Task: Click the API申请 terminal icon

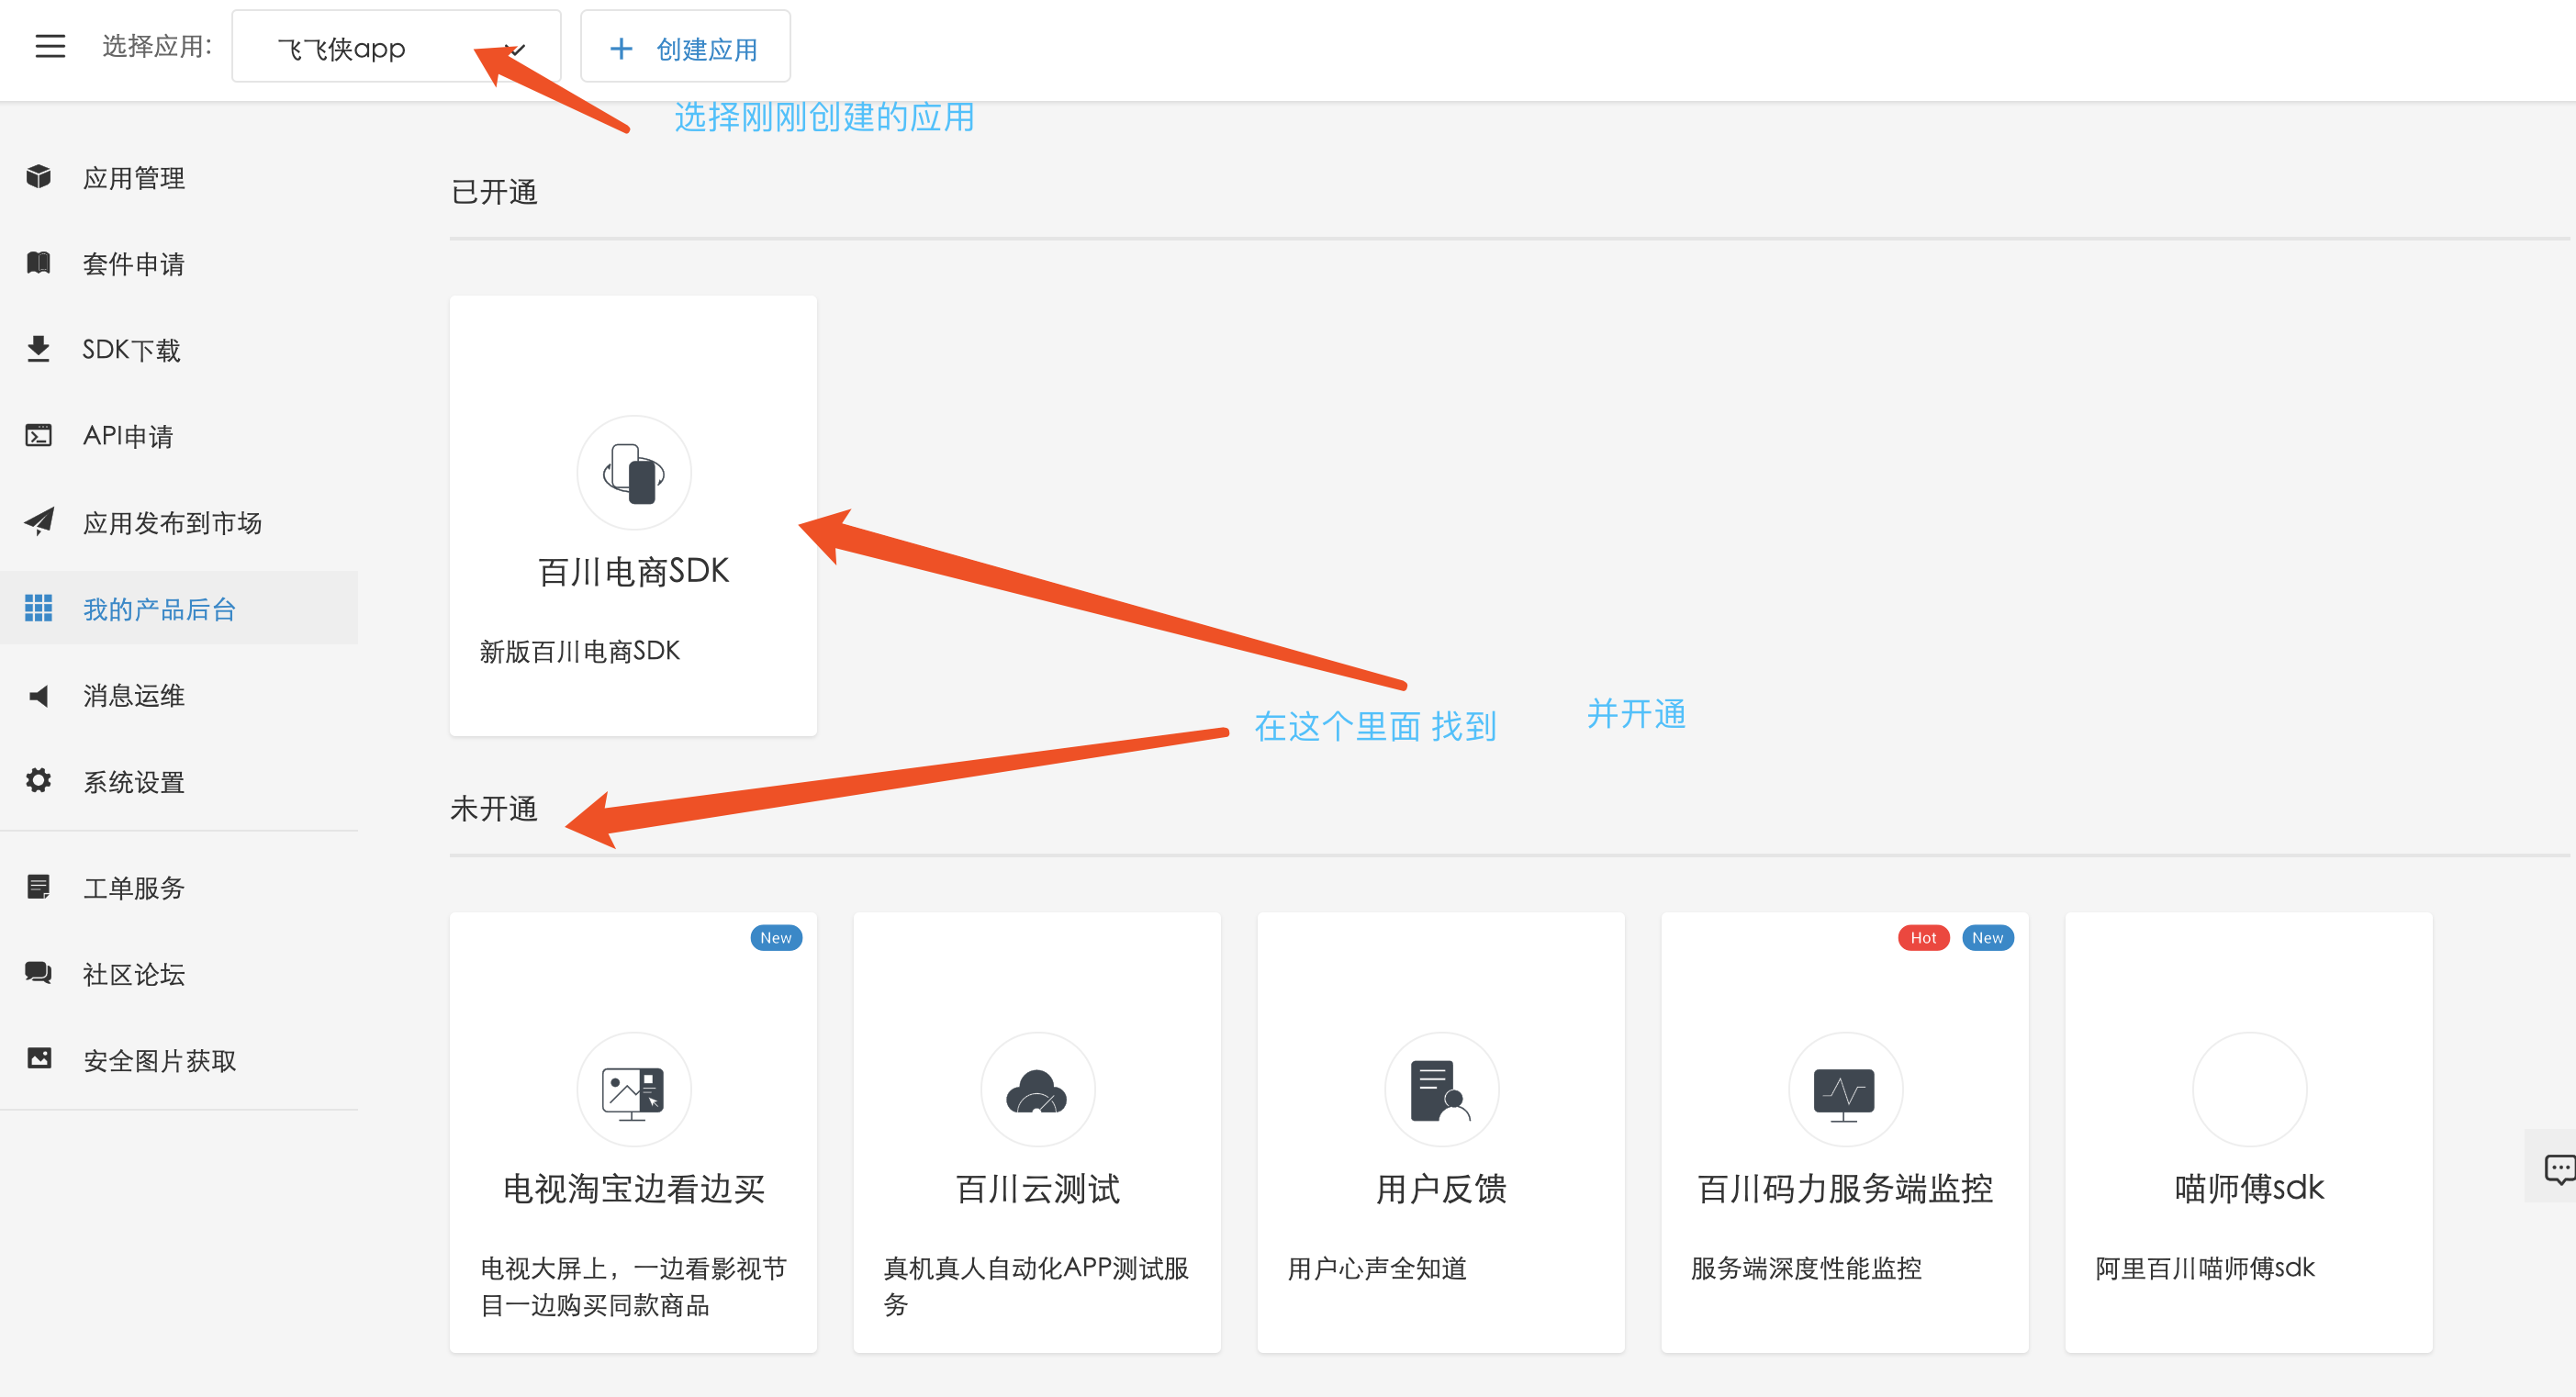Action: (x=38, y=435)
